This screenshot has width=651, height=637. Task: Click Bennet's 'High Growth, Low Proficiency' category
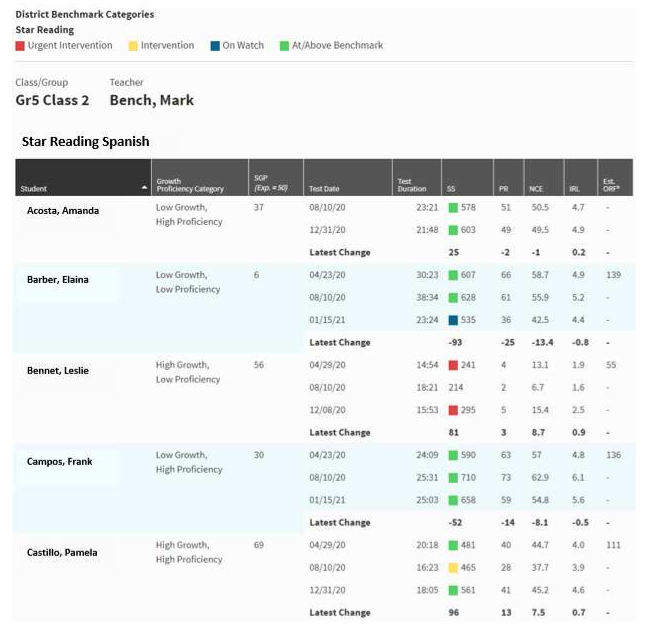tap(188, 372)
